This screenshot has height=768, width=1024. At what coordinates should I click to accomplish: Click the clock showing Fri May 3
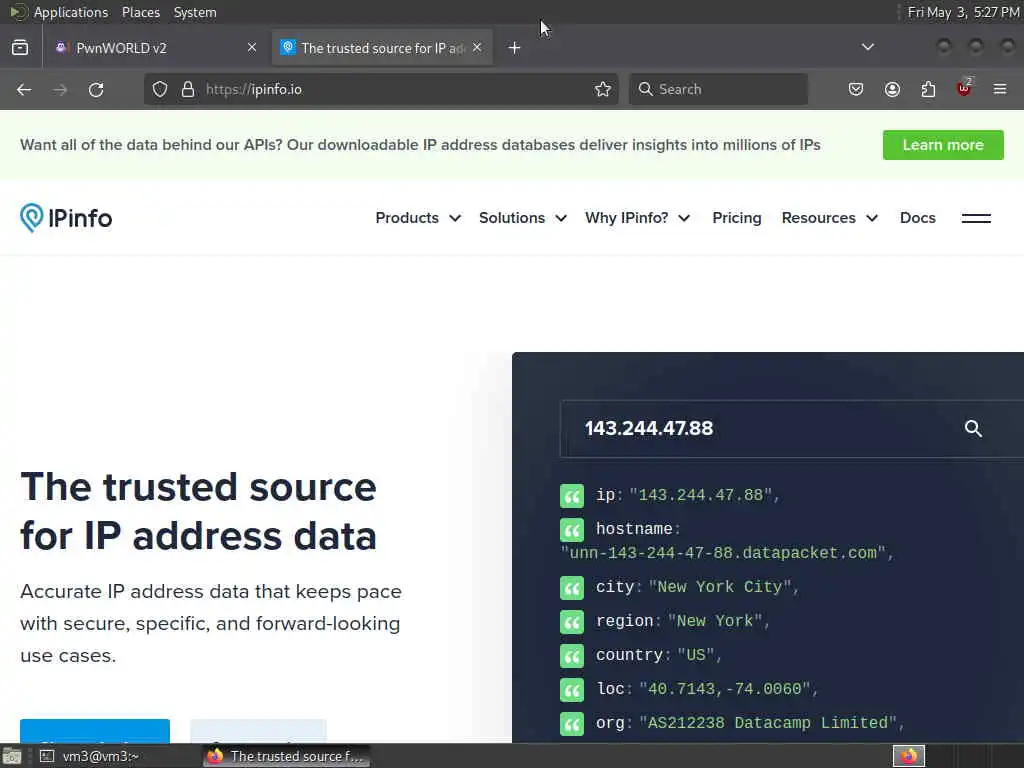point(963,12)
